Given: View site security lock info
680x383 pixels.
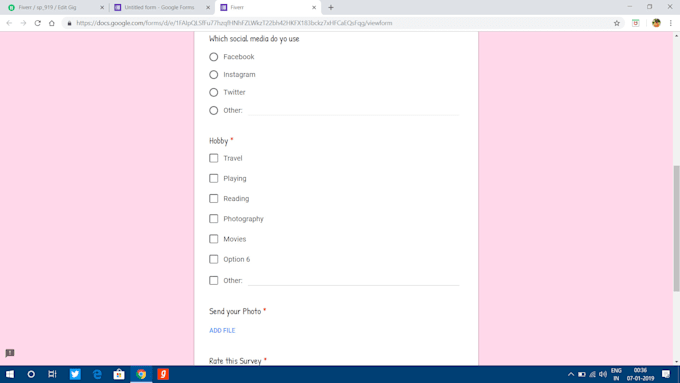Looking at the screenshot, I should pos(69,23).
